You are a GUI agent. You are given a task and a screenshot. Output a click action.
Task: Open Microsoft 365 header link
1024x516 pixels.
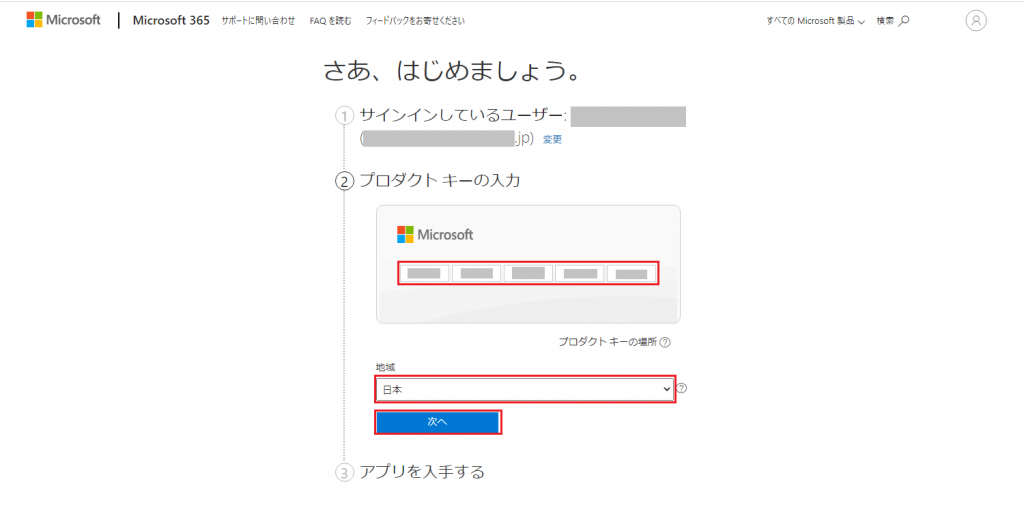pos(171,20)
